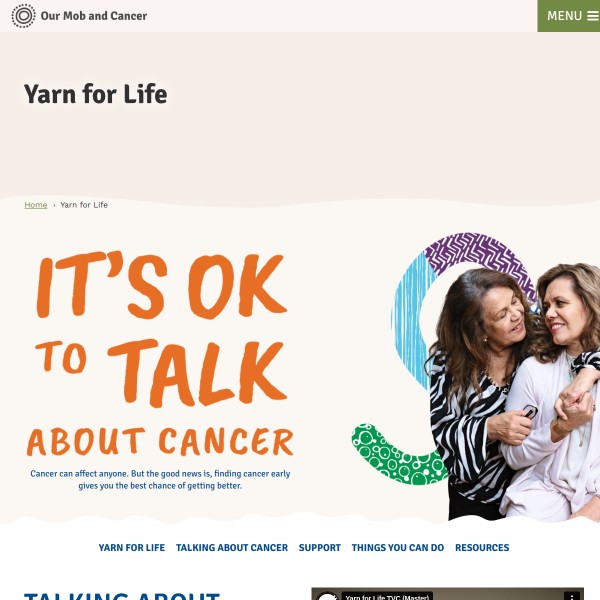The width and height of the screenshot is (600, 600).
Task: Select YARN FOR LIFE navigation link
Action: click(132, 548)
